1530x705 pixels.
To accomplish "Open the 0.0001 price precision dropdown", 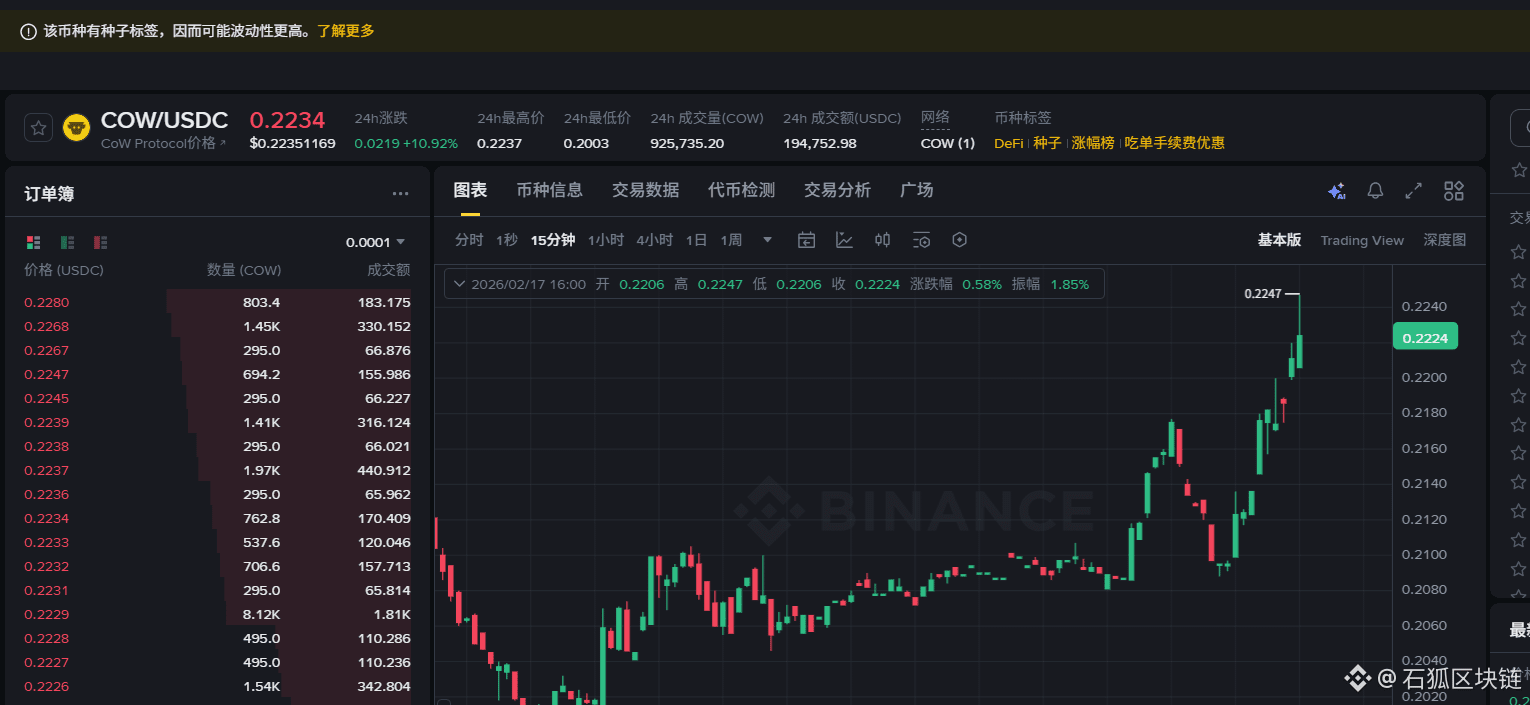I will point(376,242).
